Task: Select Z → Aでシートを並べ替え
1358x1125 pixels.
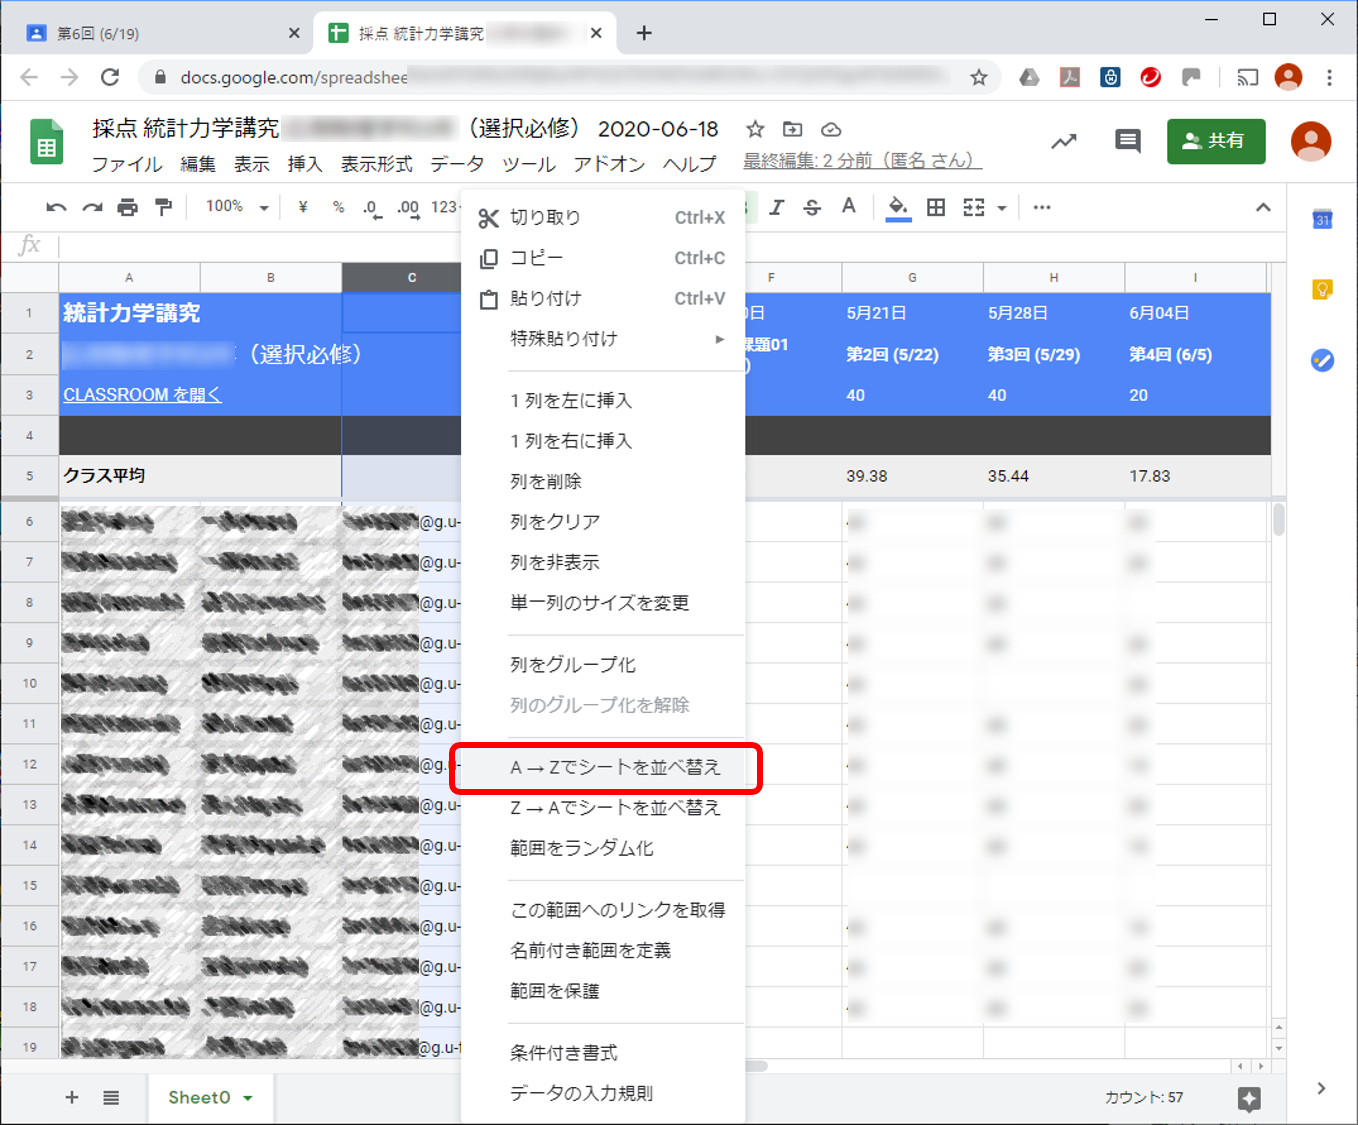Action: tap(603, 807)
